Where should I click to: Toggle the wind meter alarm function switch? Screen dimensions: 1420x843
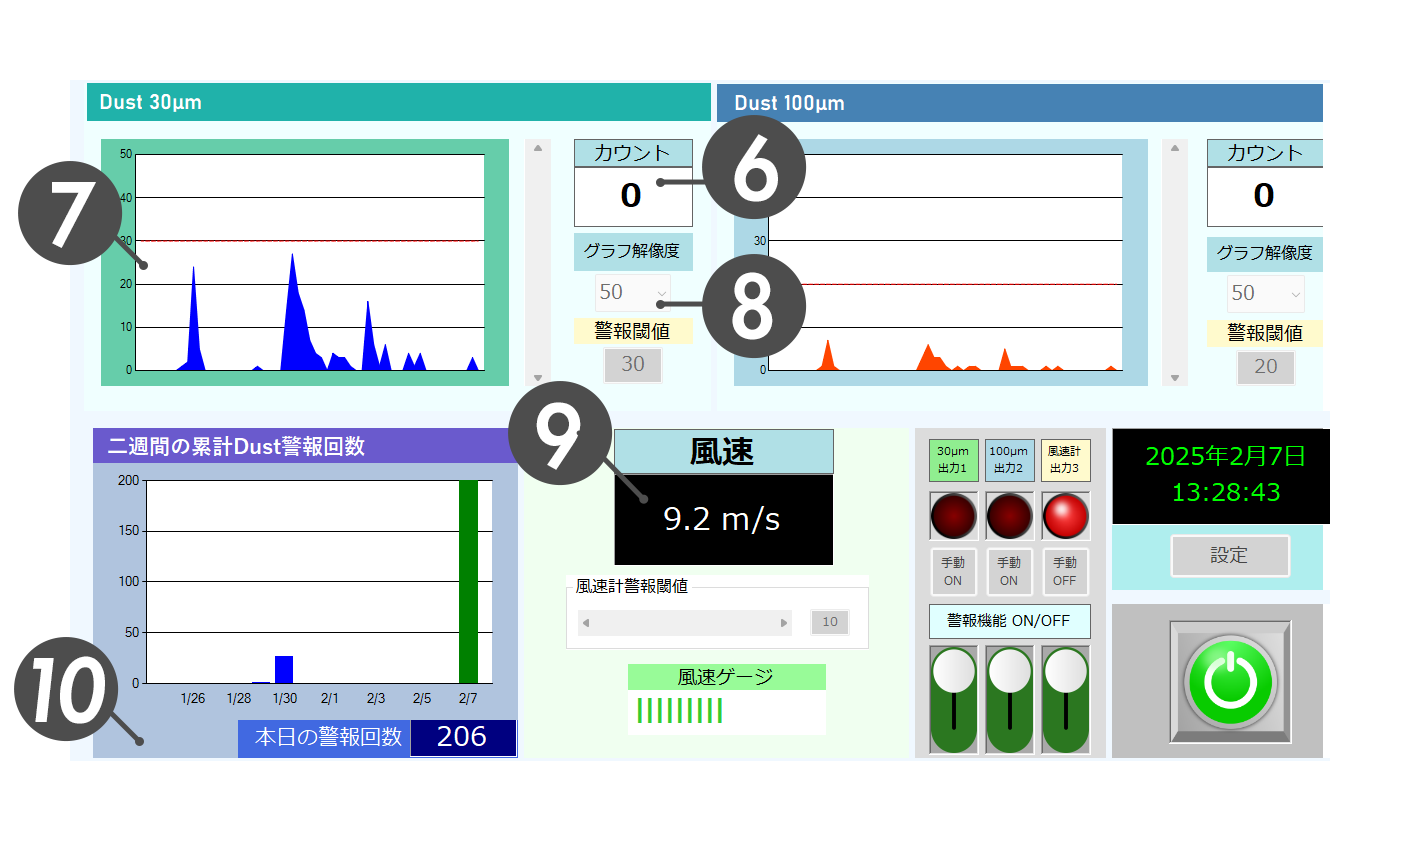[x=1066, y=699]
